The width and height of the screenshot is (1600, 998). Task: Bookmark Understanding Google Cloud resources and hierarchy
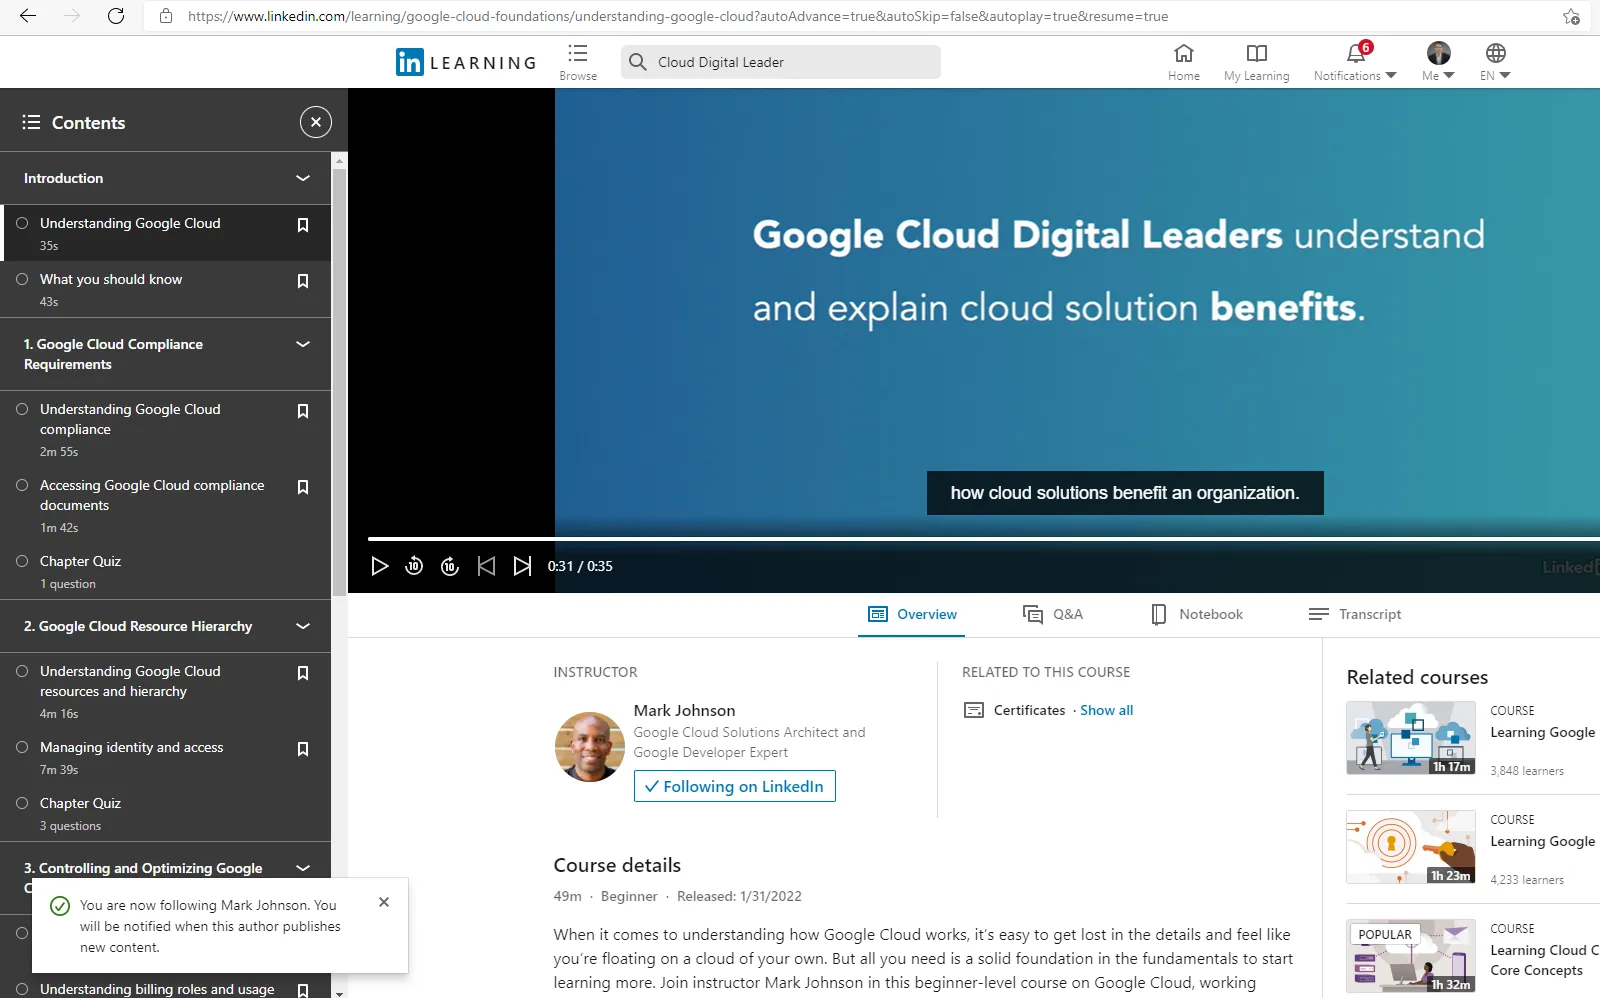tap(303, 673)
